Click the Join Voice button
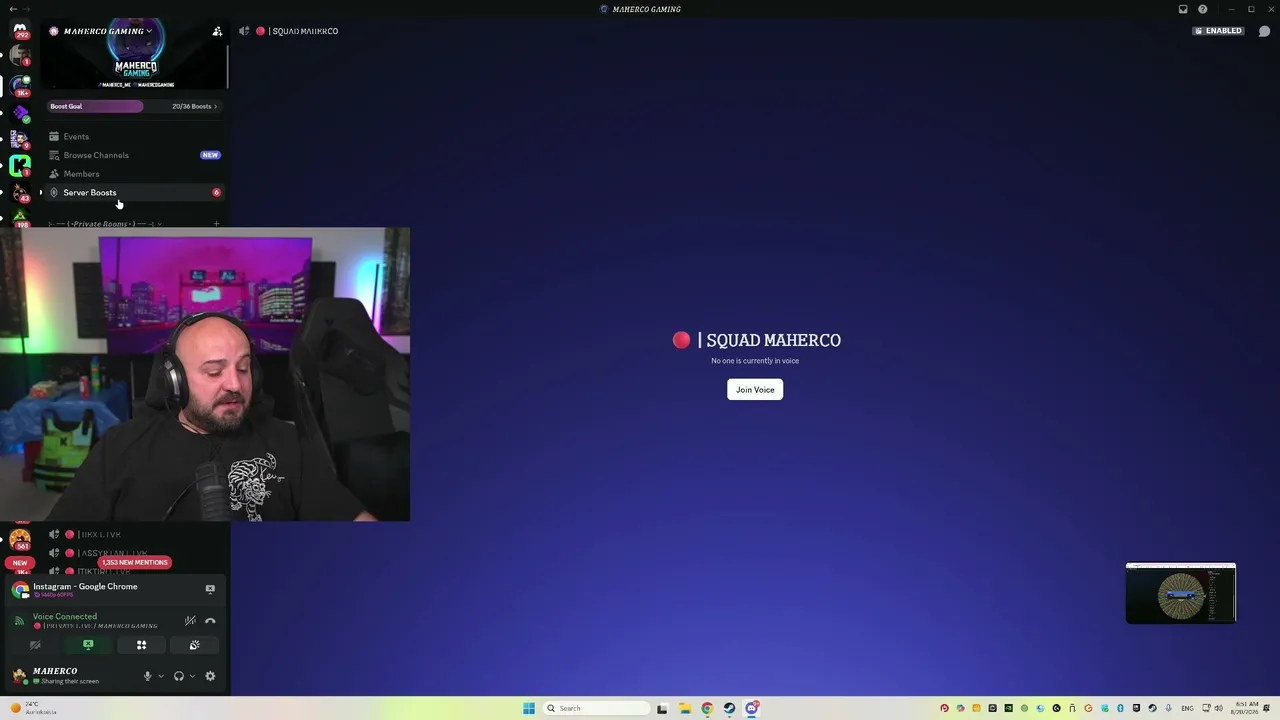The width and height of the screenshot is (1280, 720). point(755,390)
